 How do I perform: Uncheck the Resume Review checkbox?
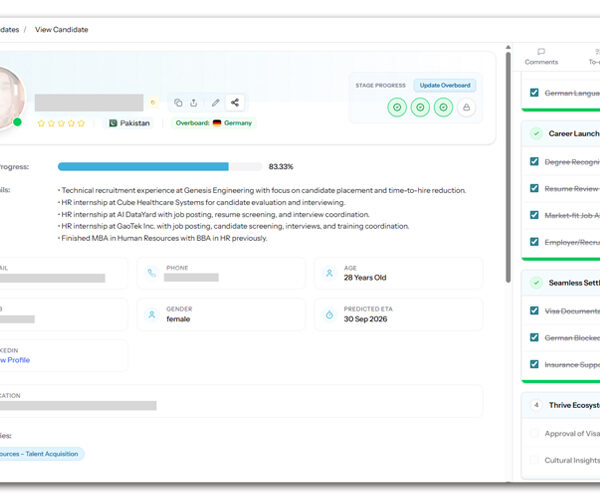pyautogui.click(x=534, y=188)
